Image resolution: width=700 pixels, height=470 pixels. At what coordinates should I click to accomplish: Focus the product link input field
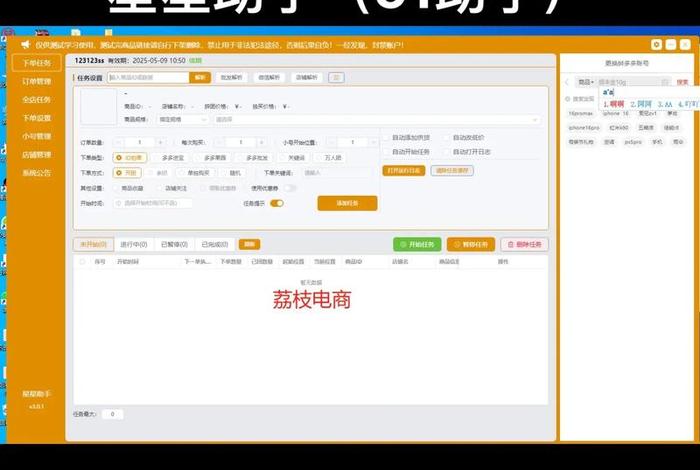click(148, 78)
